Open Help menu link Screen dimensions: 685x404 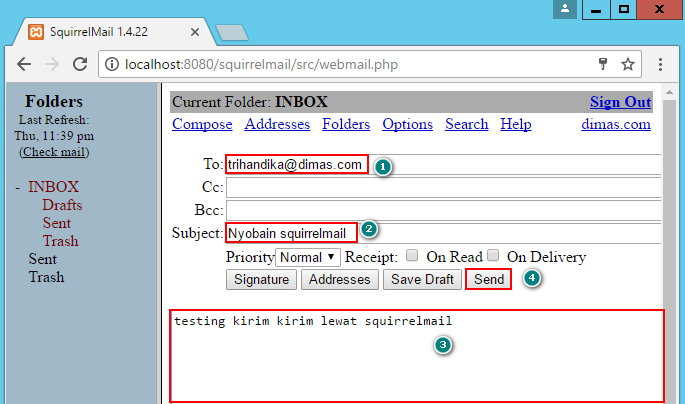pyautogui.click(x=516, y=124)
